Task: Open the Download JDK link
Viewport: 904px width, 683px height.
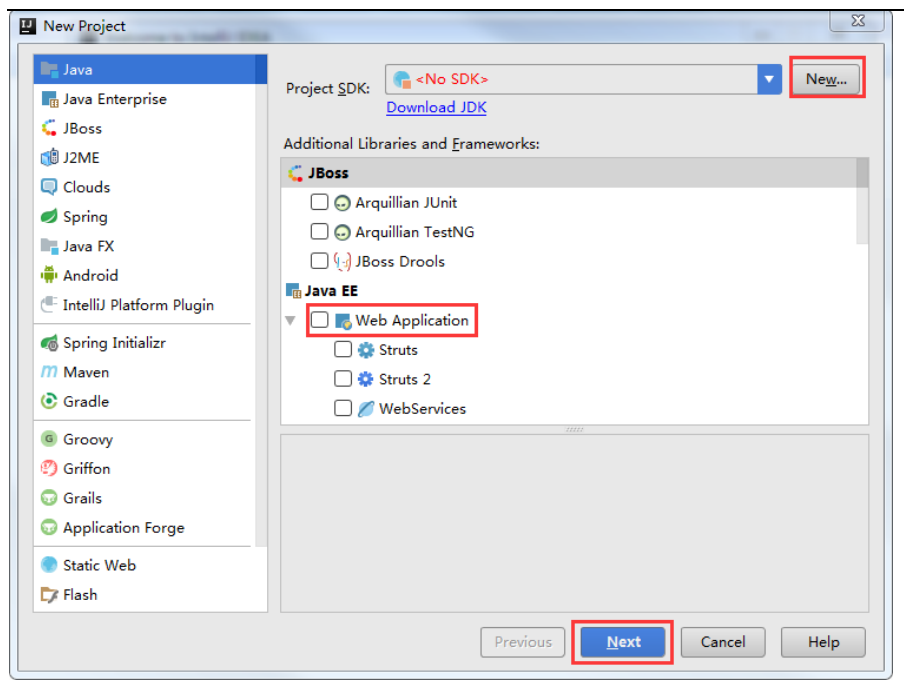Action: pos(436,108)
